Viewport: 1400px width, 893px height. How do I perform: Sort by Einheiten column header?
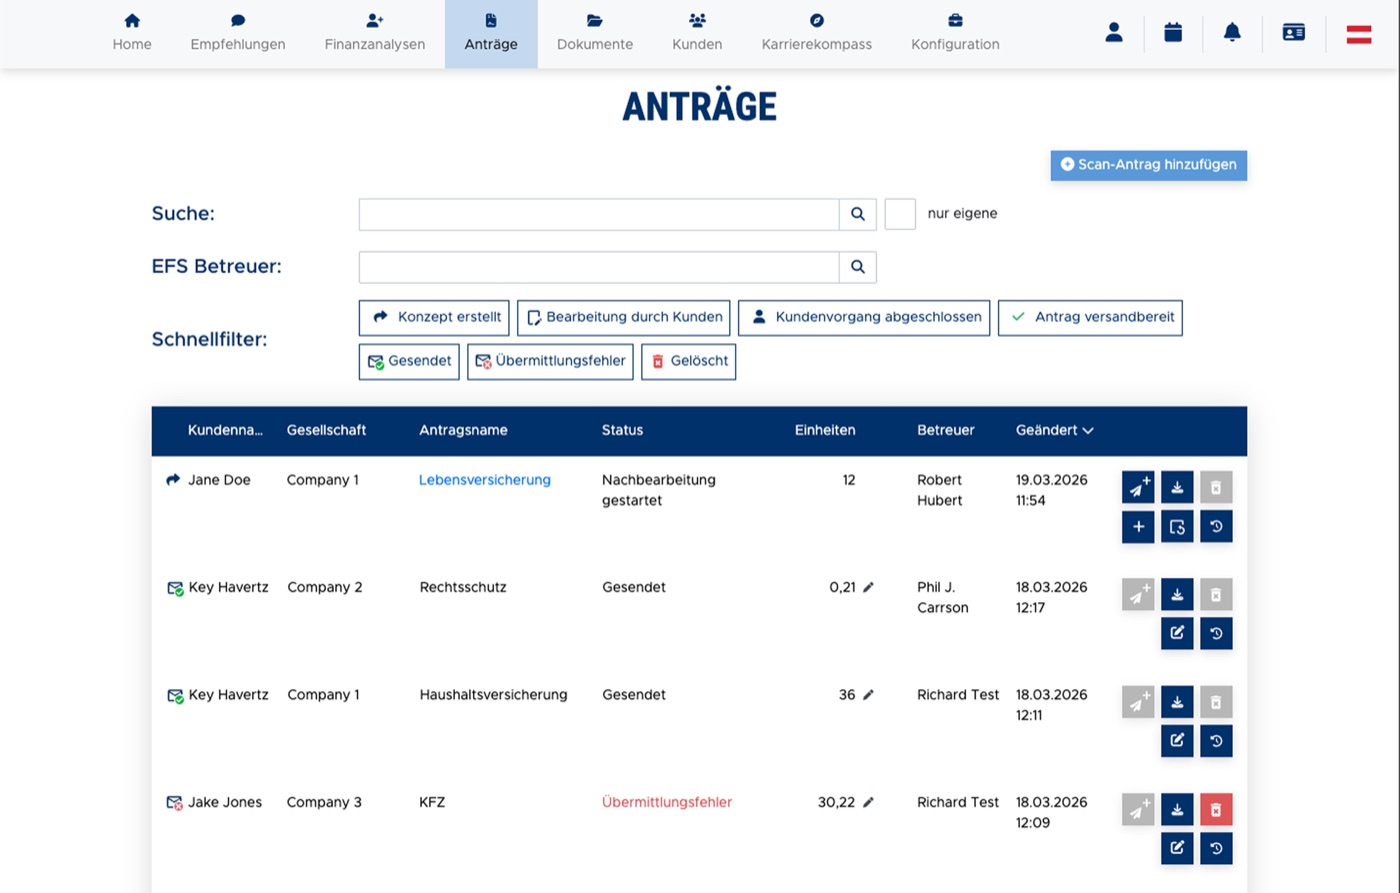pos(825,430)
